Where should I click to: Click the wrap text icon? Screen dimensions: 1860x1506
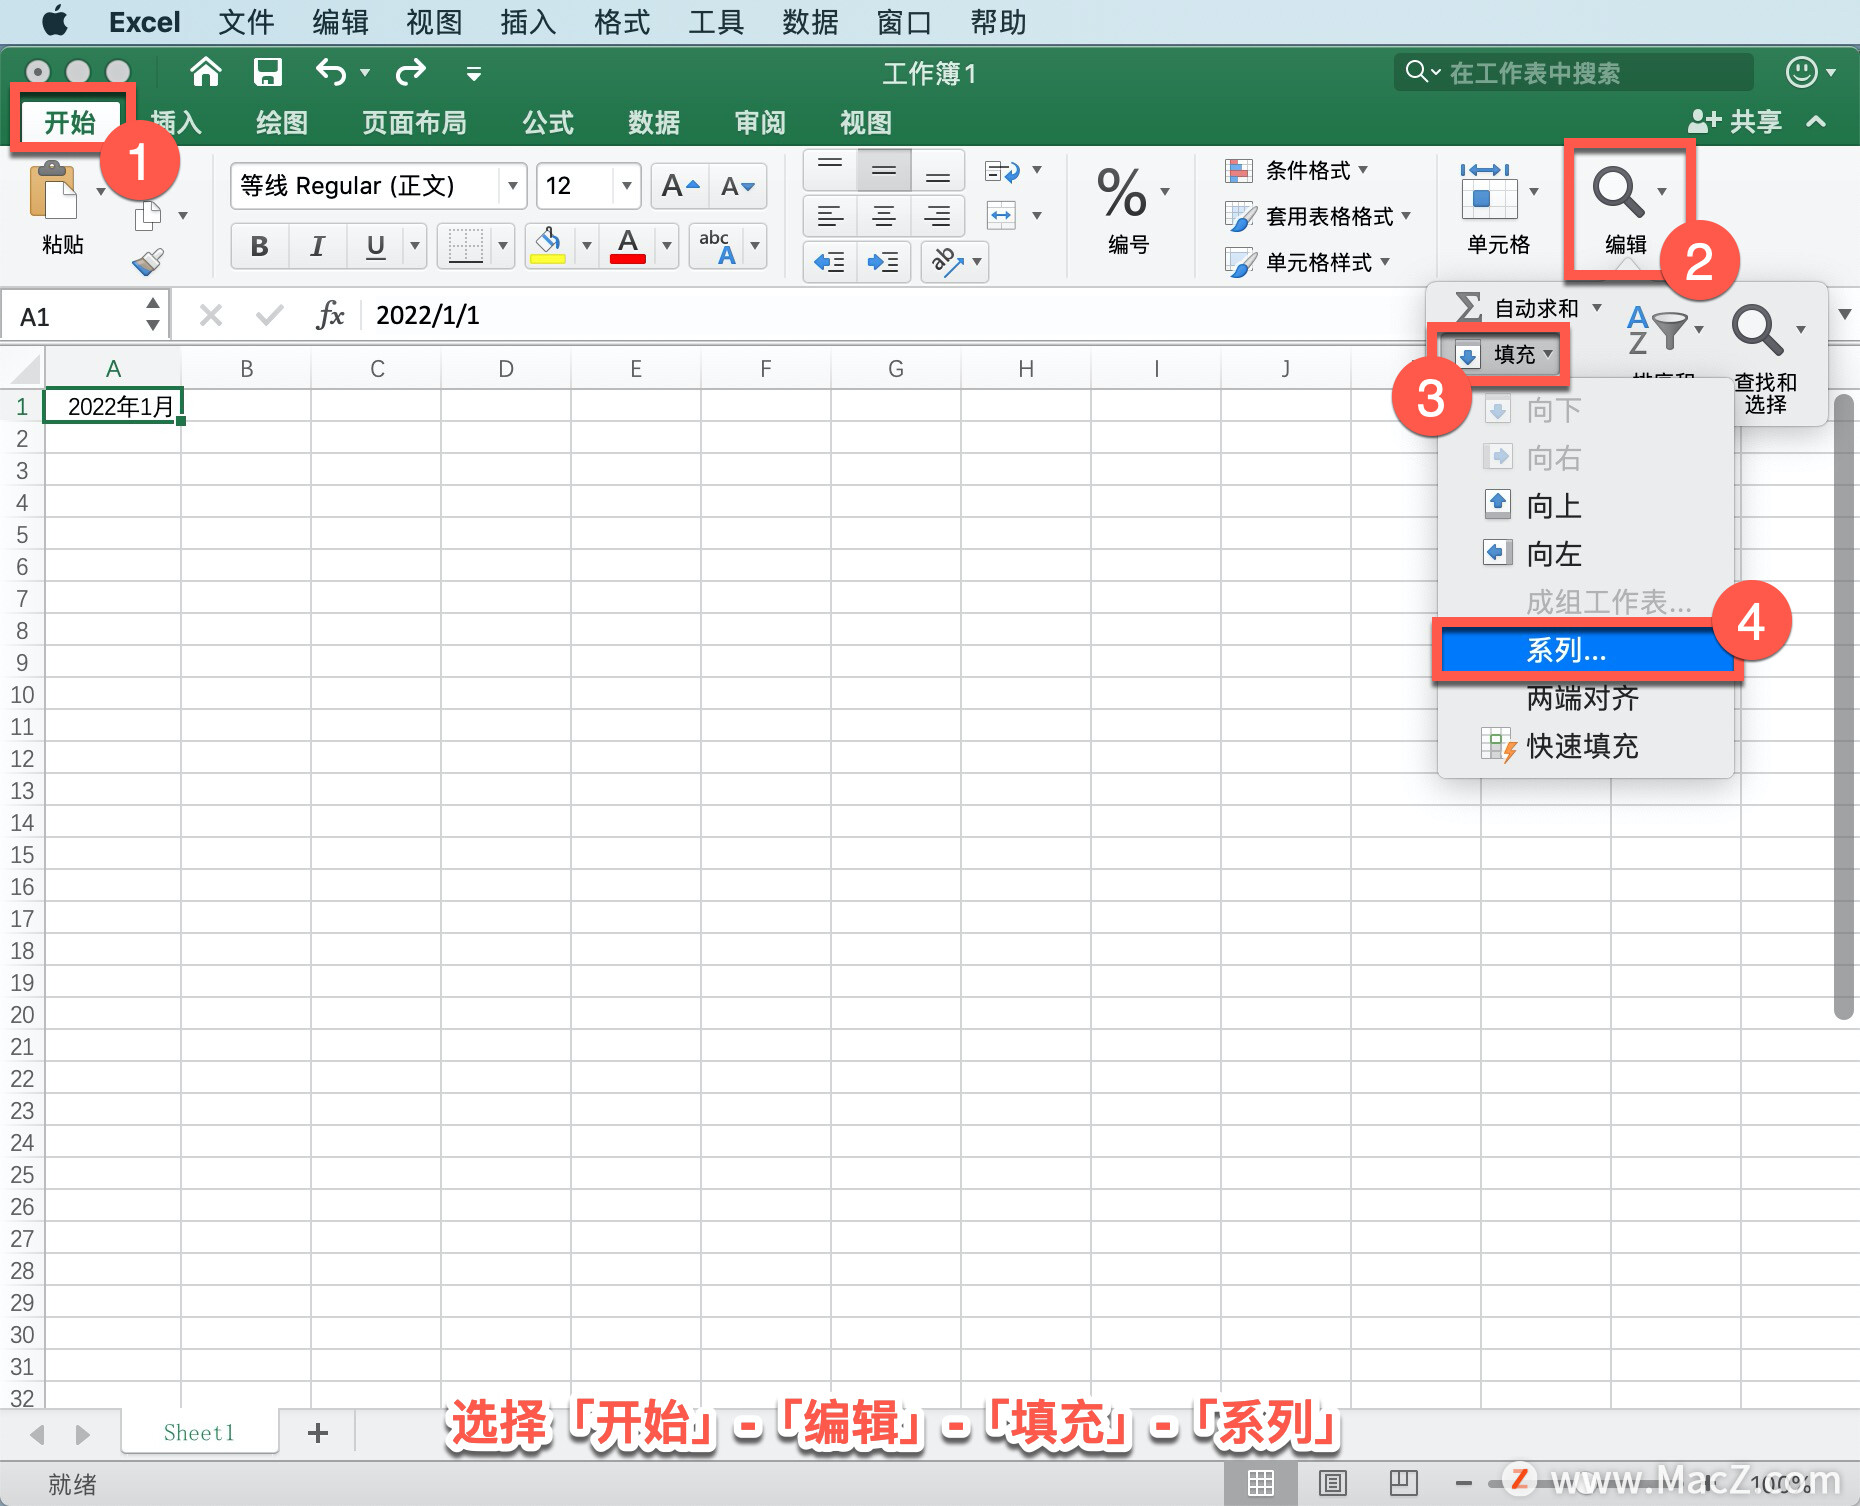[x=1002, y=171]
